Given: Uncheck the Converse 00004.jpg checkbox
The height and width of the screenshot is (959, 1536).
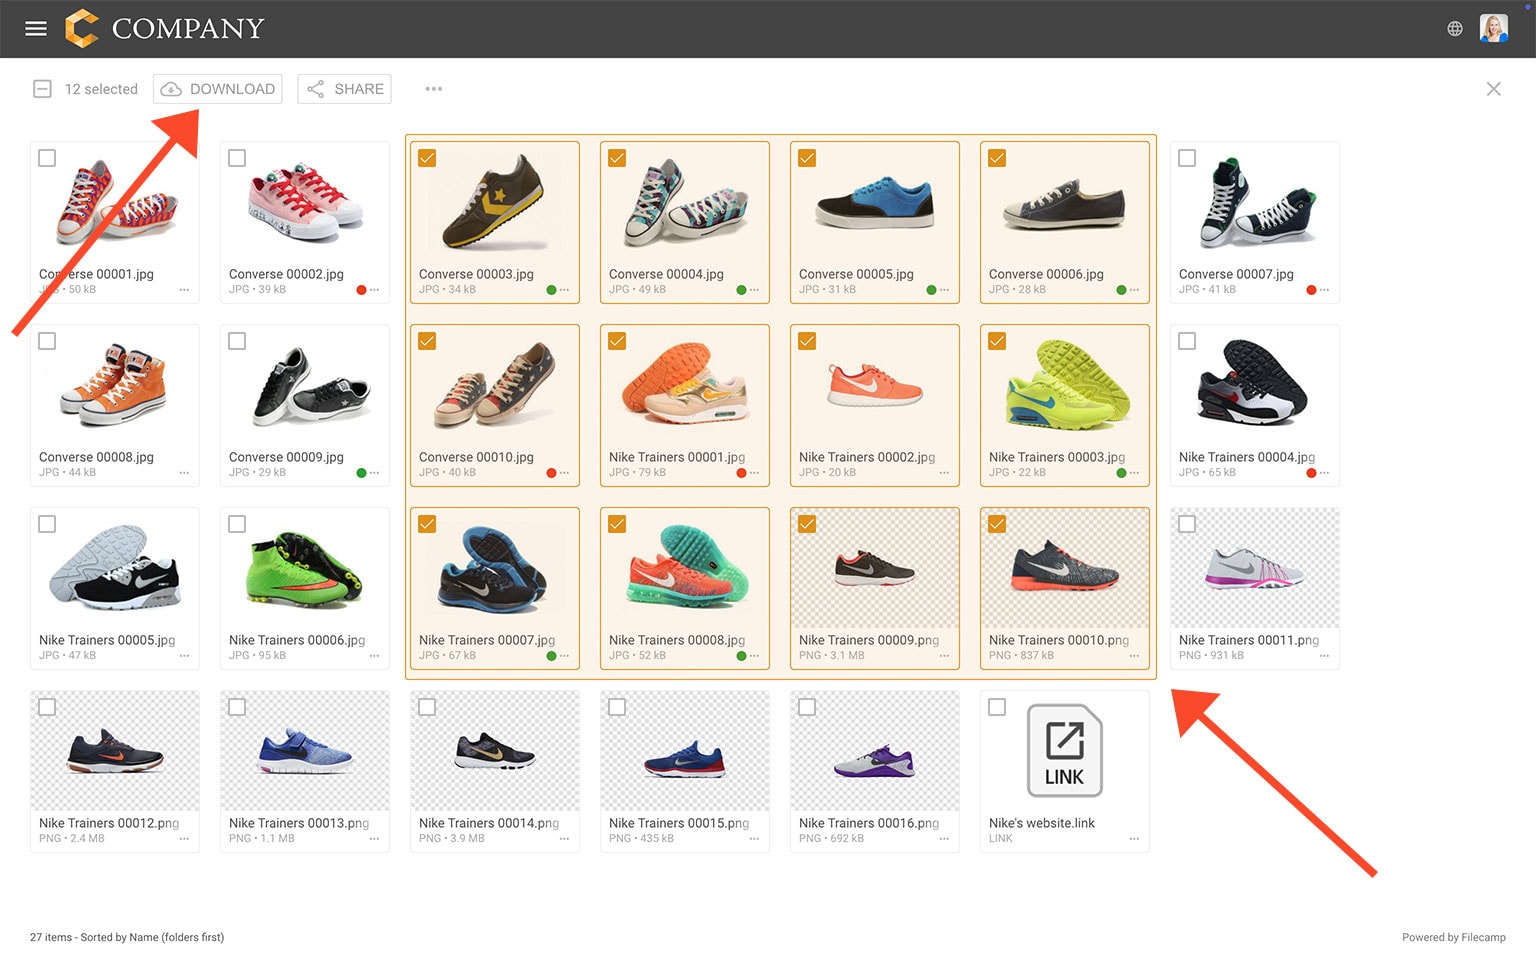Looking at the screenshot, I should click(x=617, y=158).
